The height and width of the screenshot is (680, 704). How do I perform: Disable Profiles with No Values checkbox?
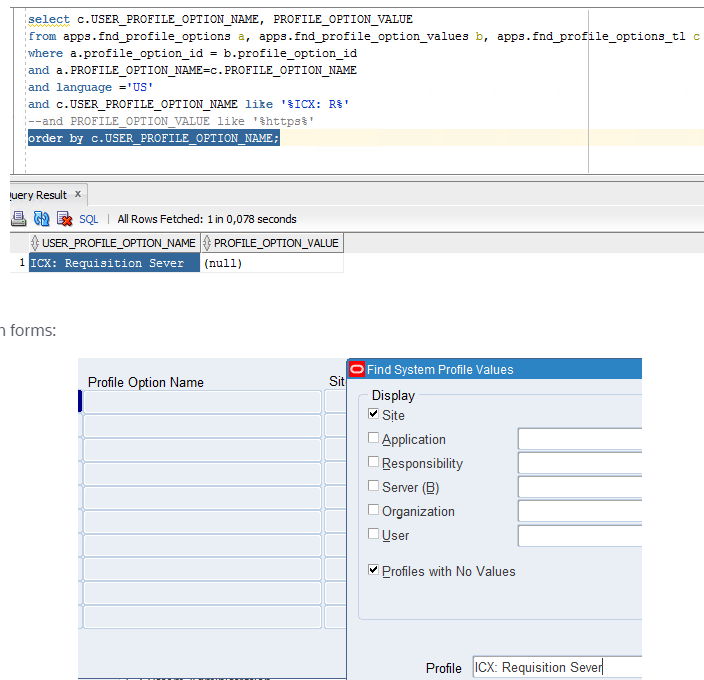coord(374,570)
